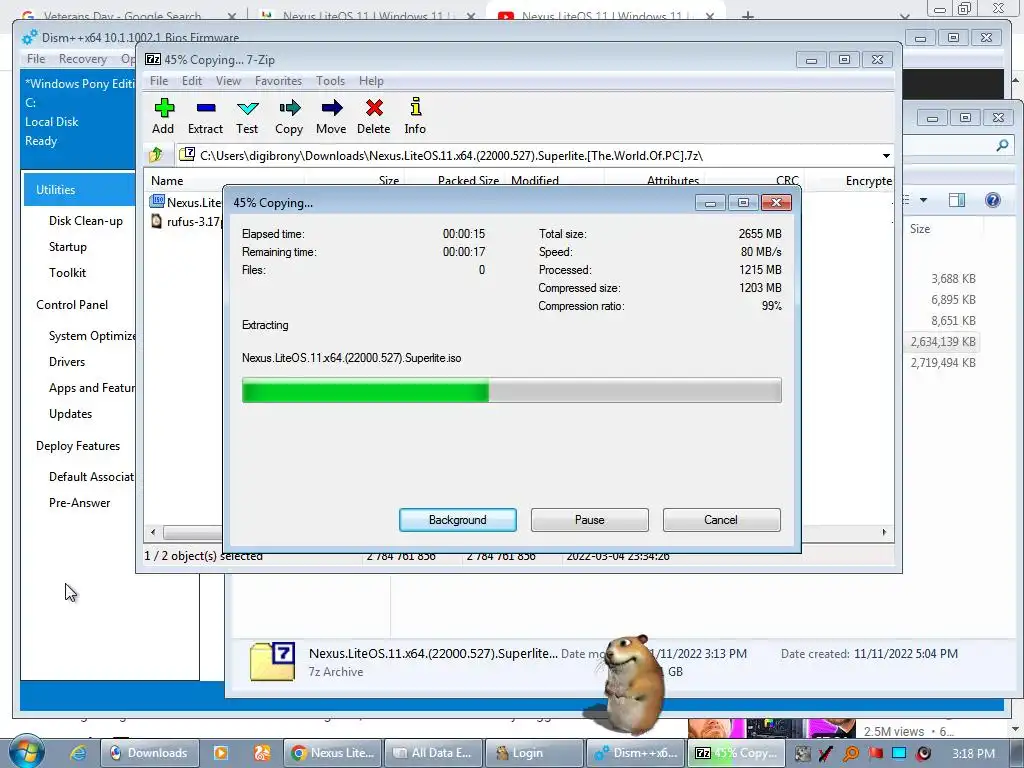Open the File menu in Dism++

click(x=36, y=59)
